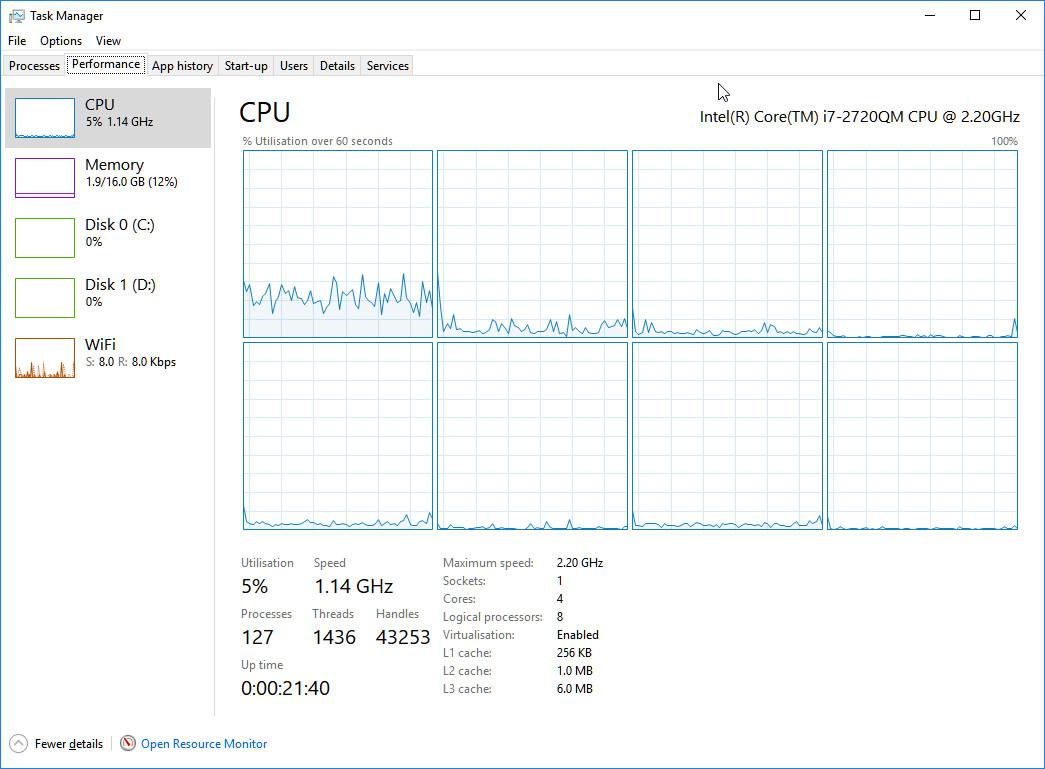Open Resource Monitor link

204,744
